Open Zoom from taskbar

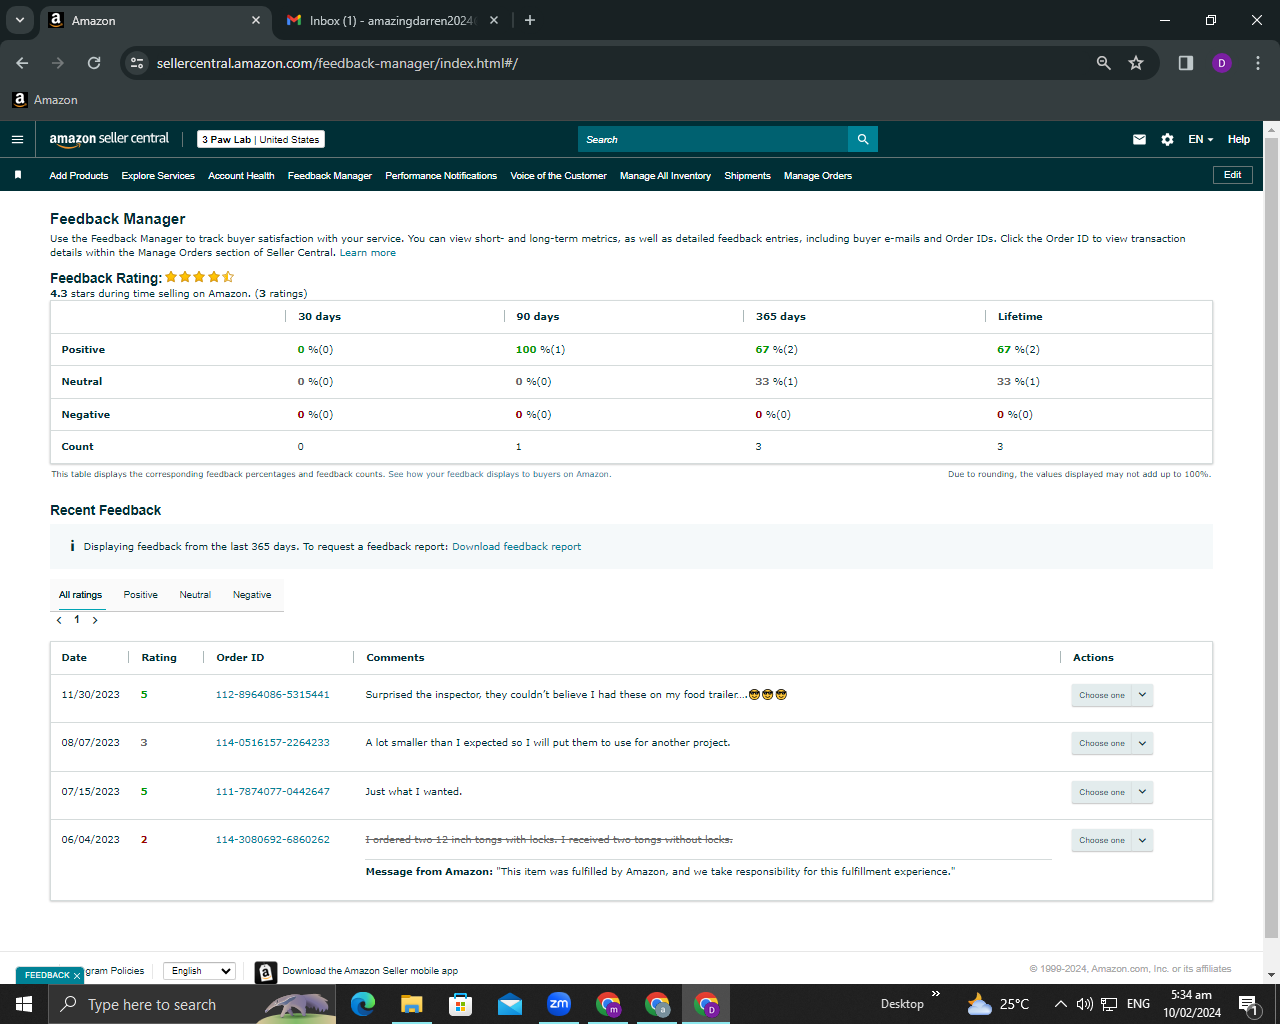coord(558,1004)
